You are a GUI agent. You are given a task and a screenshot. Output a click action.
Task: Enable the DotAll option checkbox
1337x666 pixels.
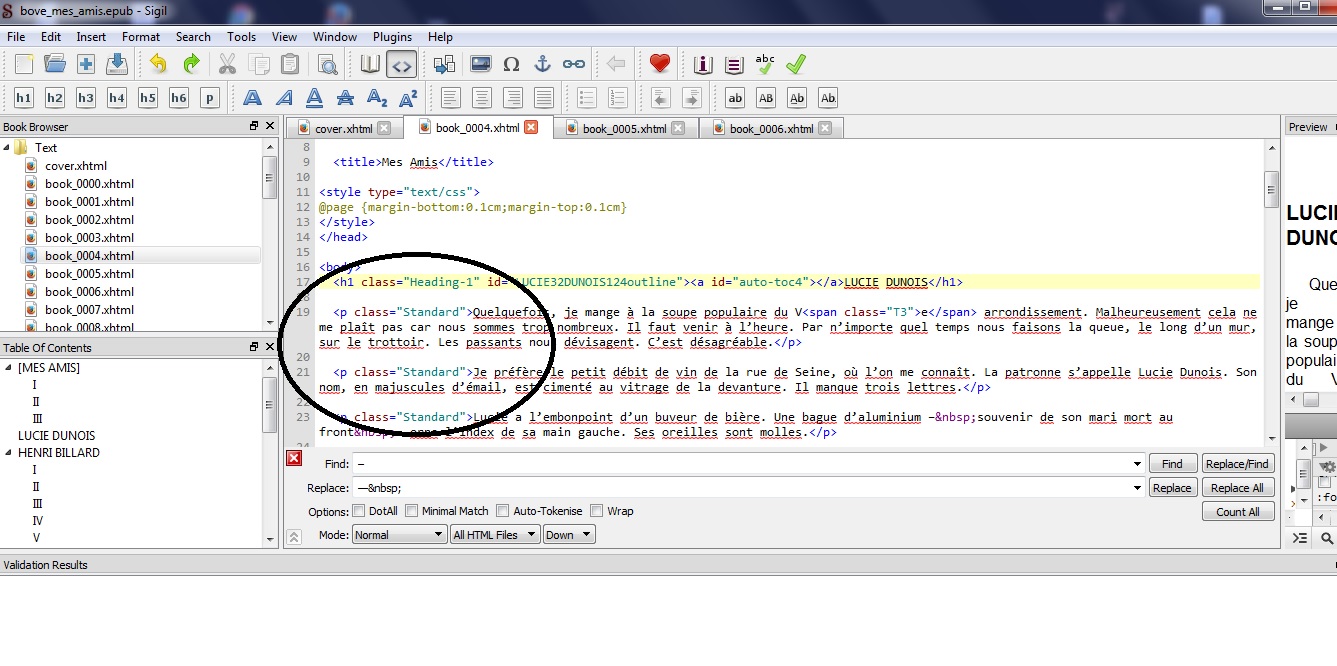[358, 511]
